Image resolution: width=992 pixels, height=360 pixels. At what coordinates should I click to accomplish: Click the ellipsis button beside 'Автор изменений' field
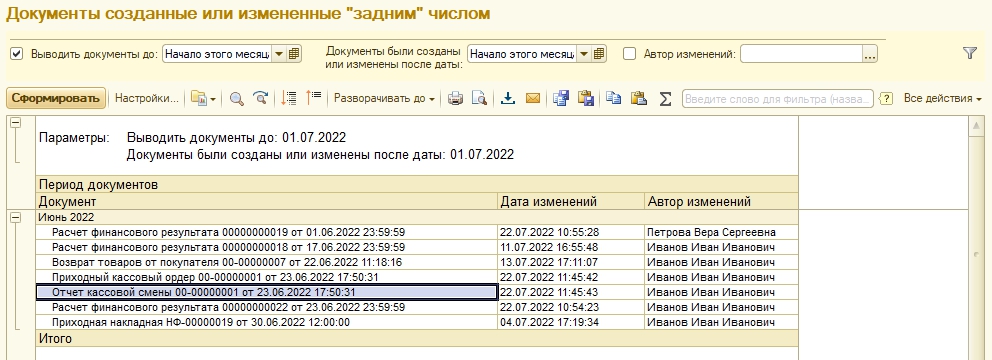[871, 54]
